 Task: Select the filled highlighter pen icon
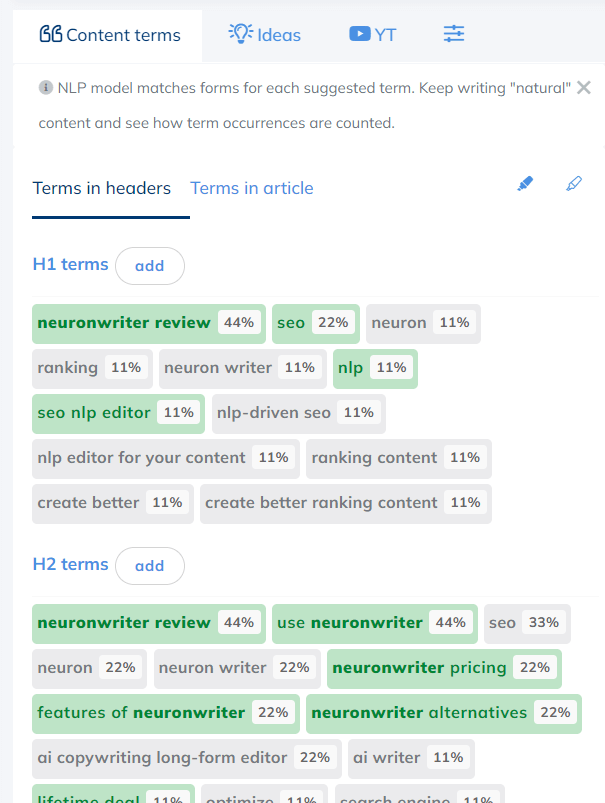coord(524,183)
